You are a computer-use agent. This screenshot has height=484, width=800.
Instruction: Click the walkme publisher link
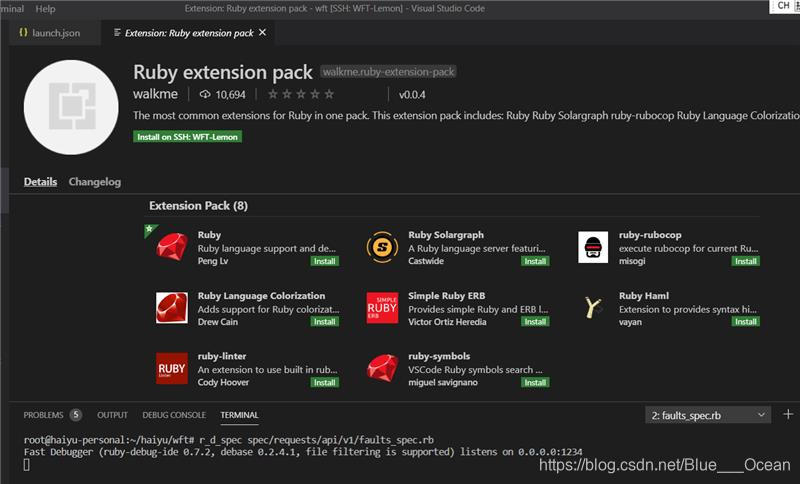[x=155, y=94]
